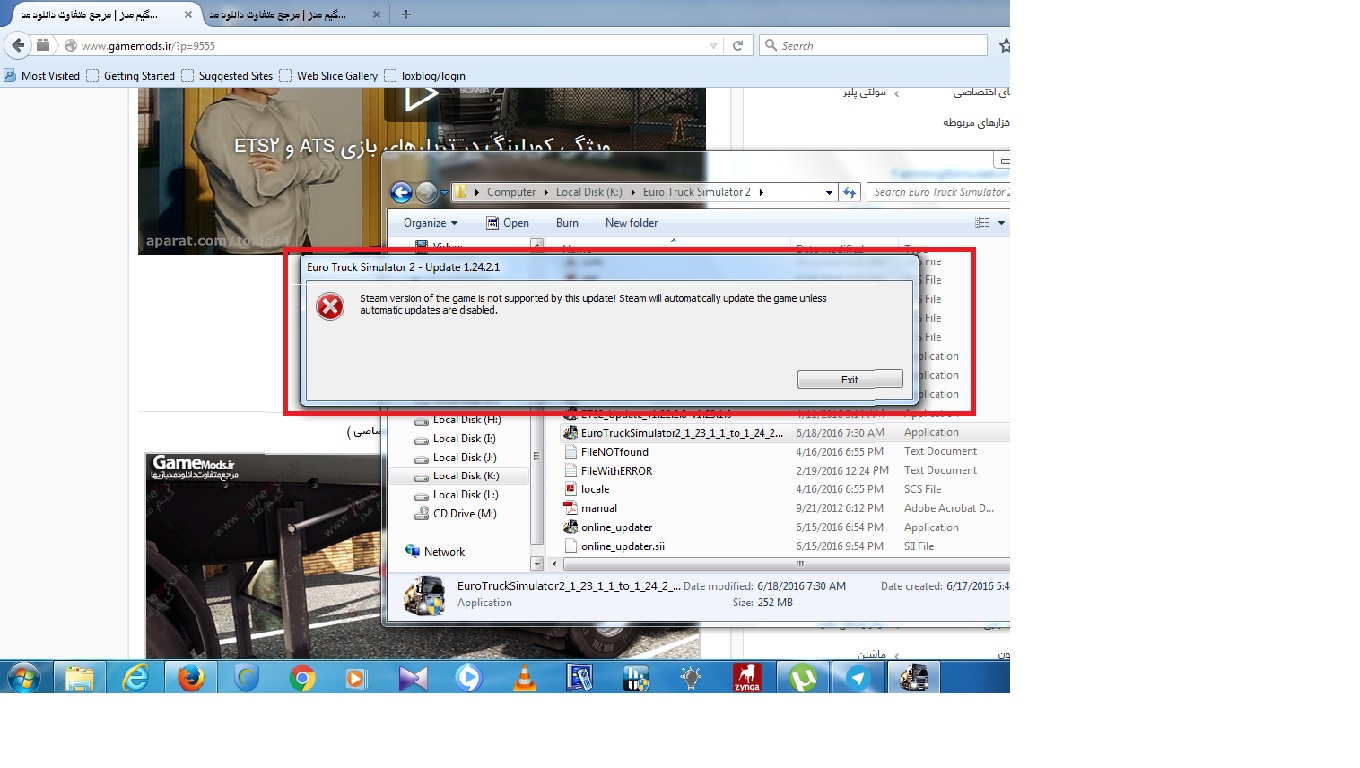Click Exit in the update error dialog
Screen dimensions: 1360x768
click(x=850, y=379)
